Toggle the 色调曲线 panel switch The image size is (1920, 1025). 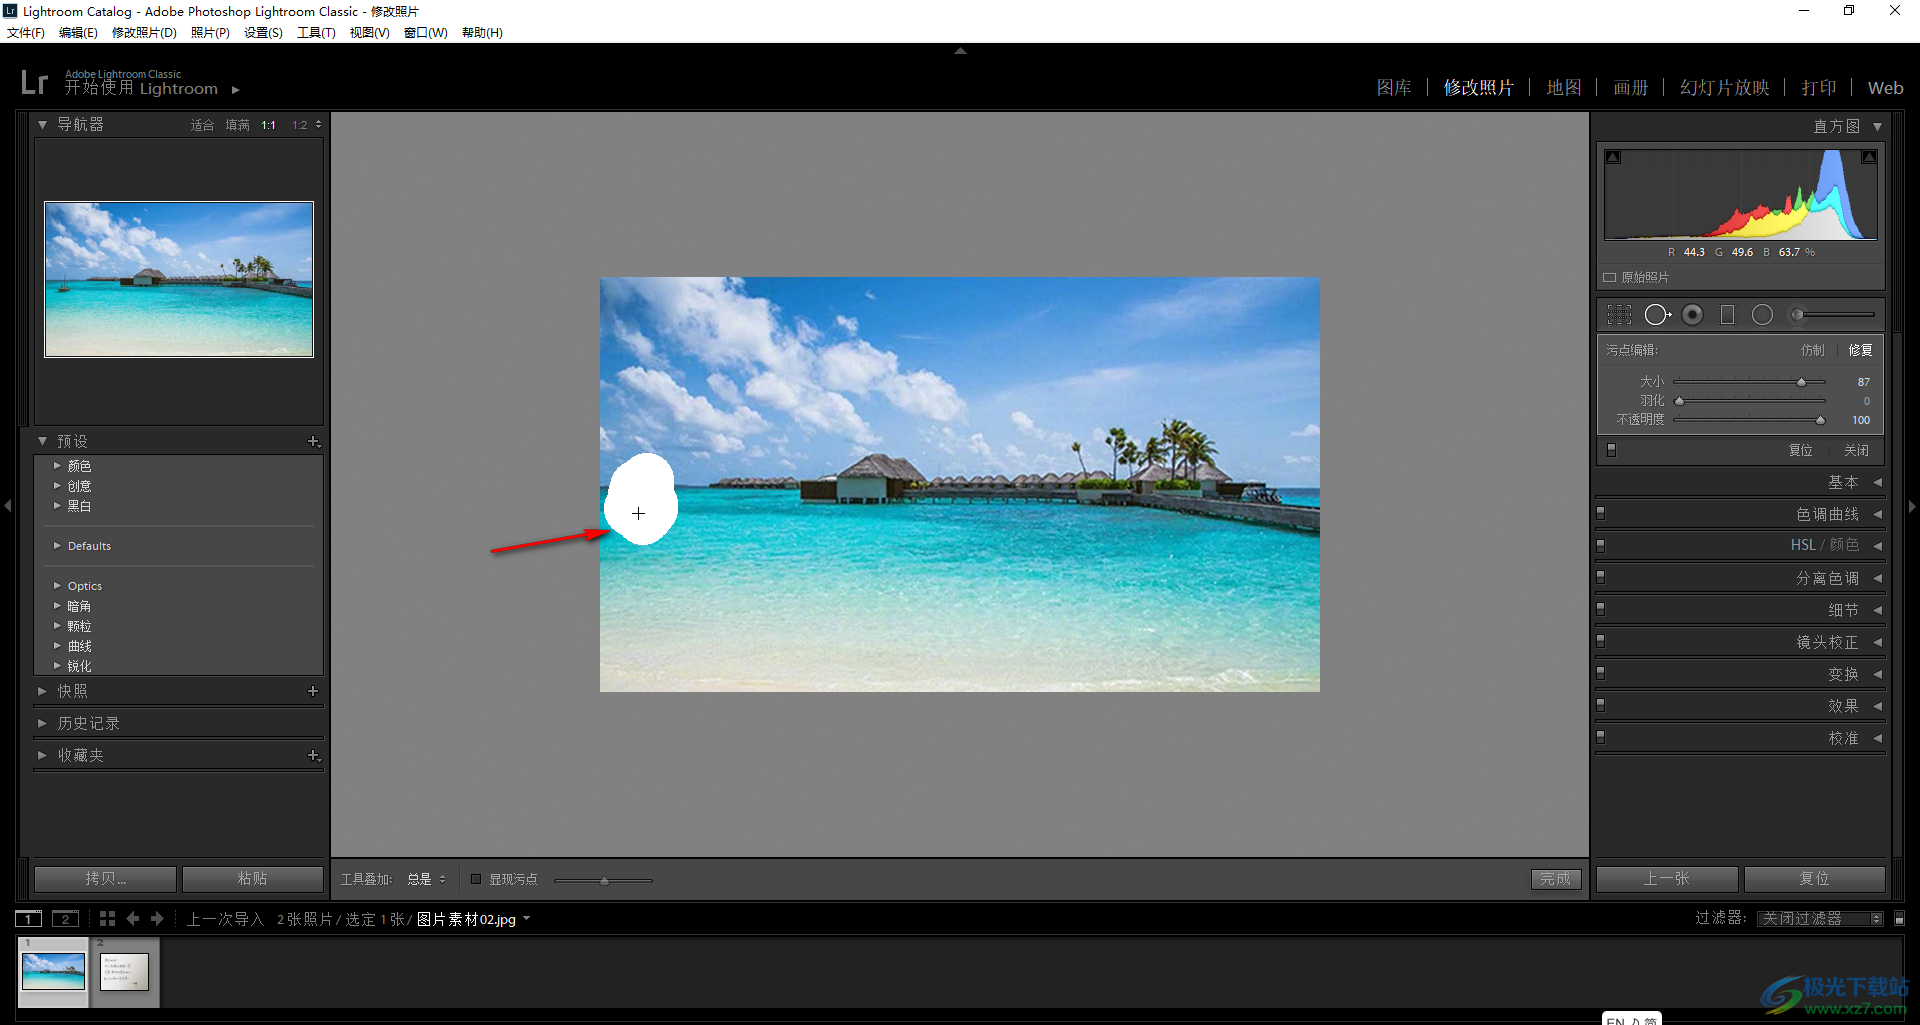click(x=1601, y=513)
